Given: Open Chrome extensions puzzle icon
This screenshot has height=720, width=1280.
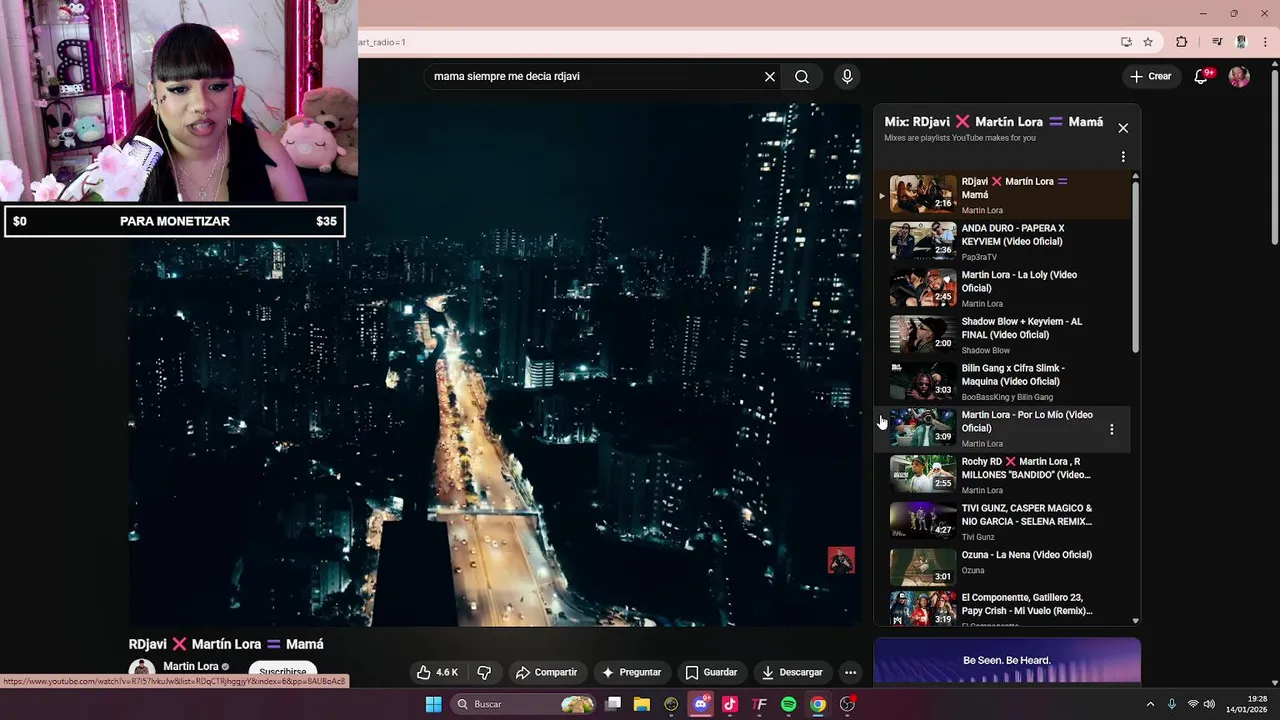Looking at the screenshot, I should click(1182, 42).
